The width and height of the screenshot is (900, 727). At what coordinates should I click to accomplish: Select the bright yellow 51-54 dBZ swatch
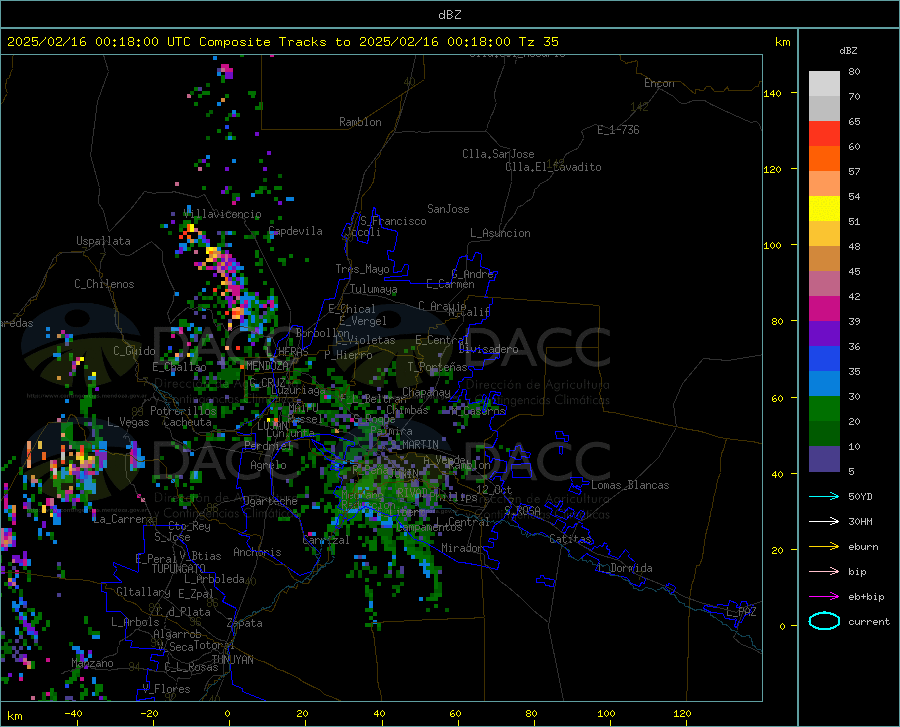point(824,209)
